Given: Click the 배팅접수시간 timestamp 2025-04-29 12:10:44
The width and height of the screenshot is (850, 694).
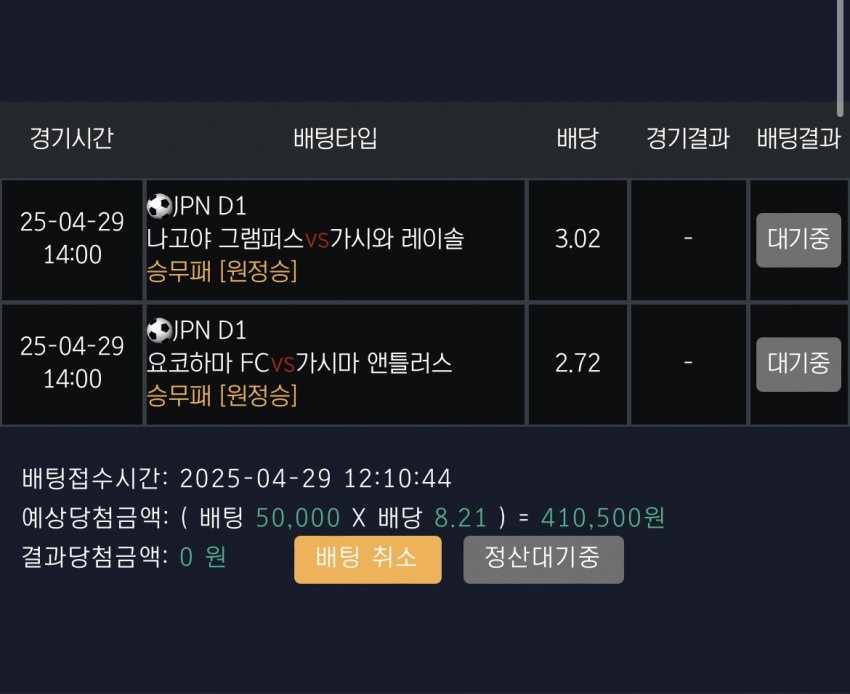Looking at the screenshot, I should tap(316, 479).
